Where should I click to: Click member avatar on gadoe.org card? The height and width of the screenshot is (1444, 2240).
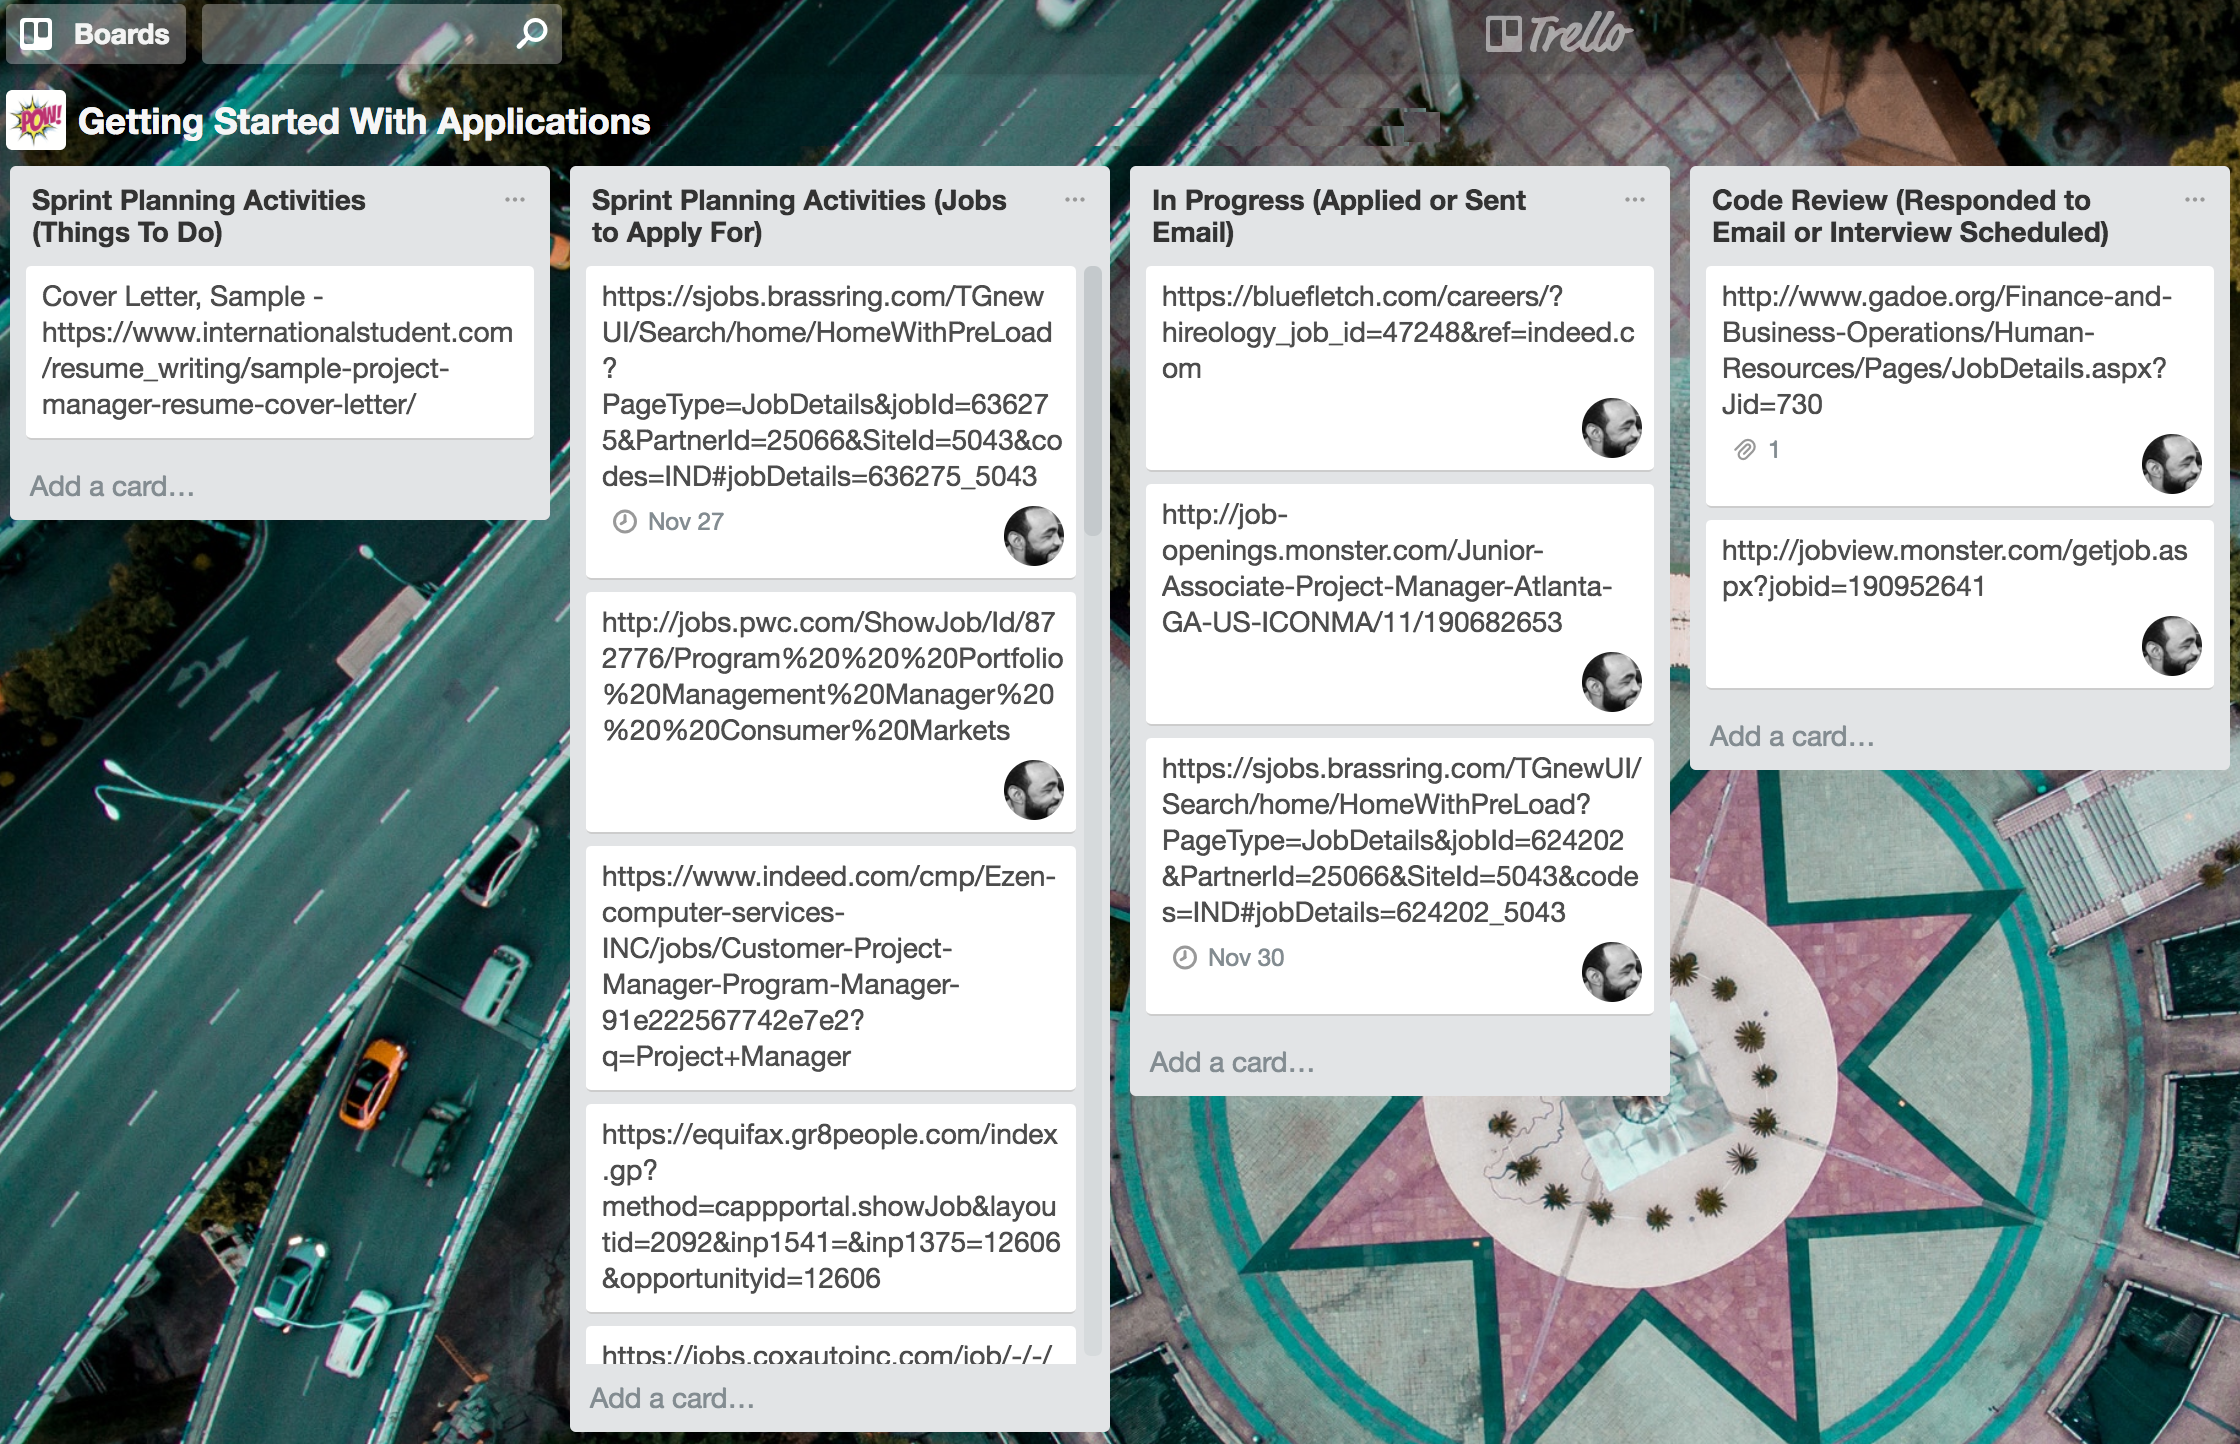click(2172, 464)
